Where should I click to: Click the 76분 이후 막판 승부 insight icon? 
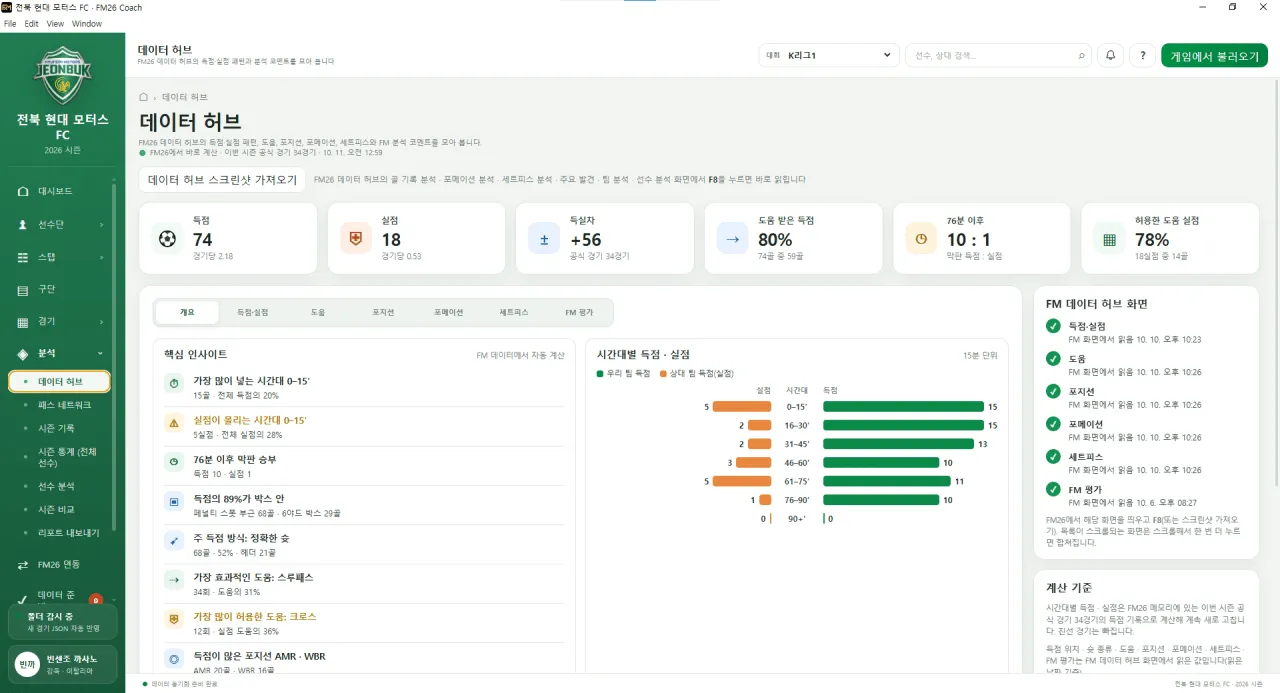[x=174, y=461]
